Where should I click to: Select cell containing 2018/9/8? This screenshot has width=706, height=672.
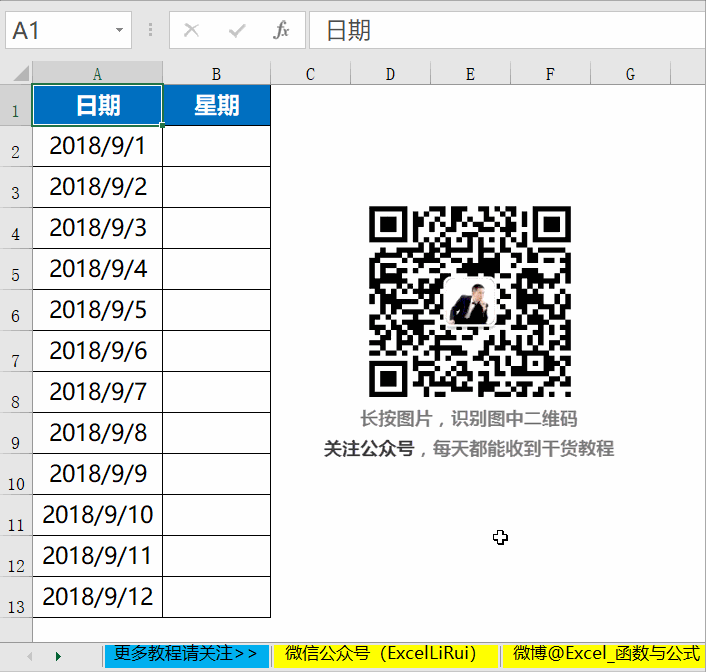(97, 433)
